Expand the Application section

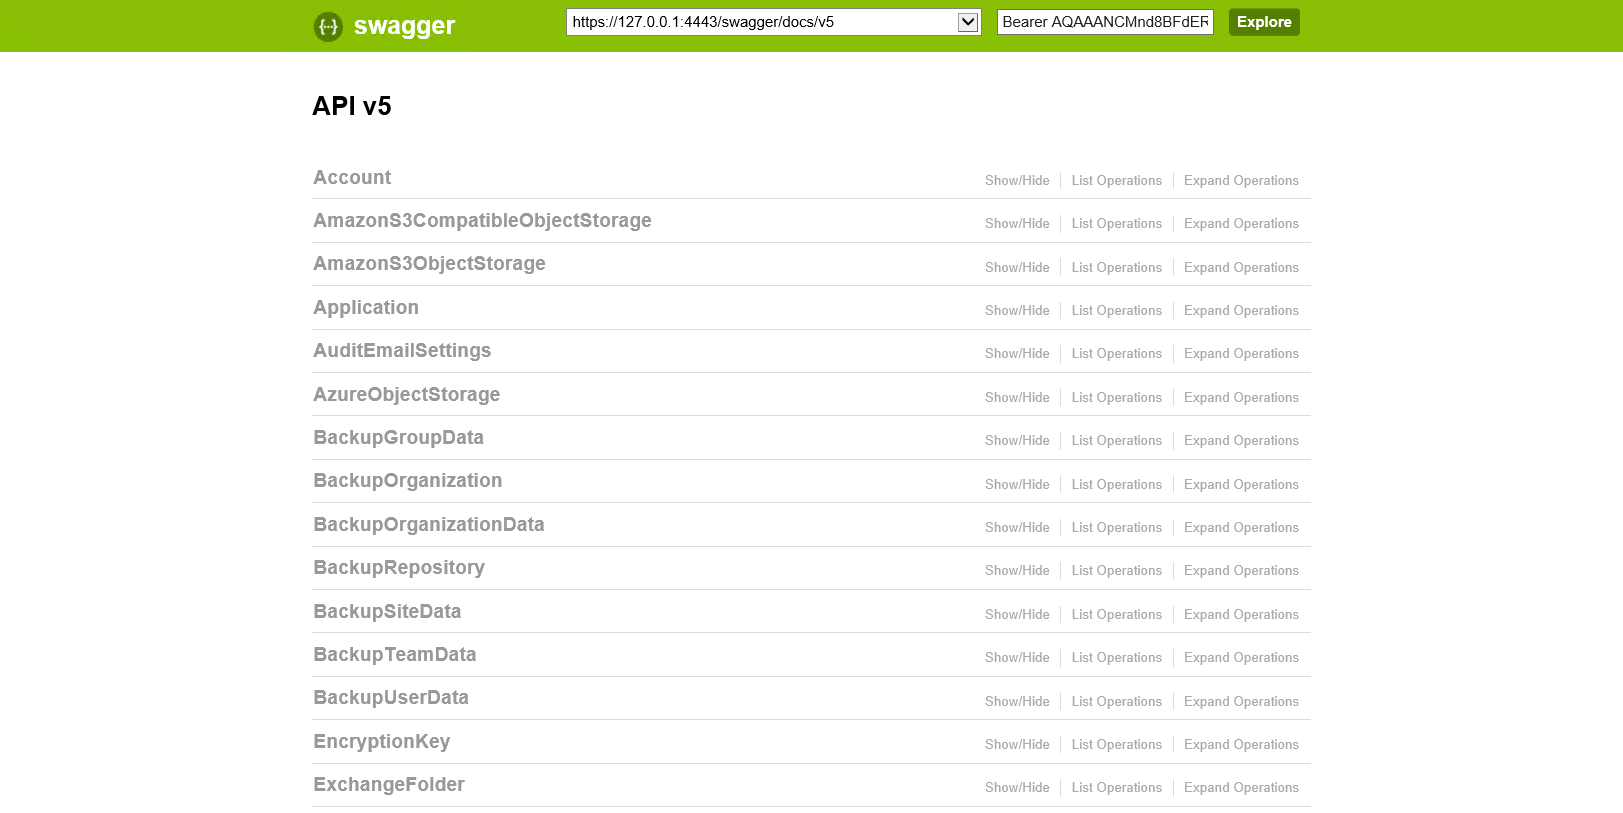[366, 307]
